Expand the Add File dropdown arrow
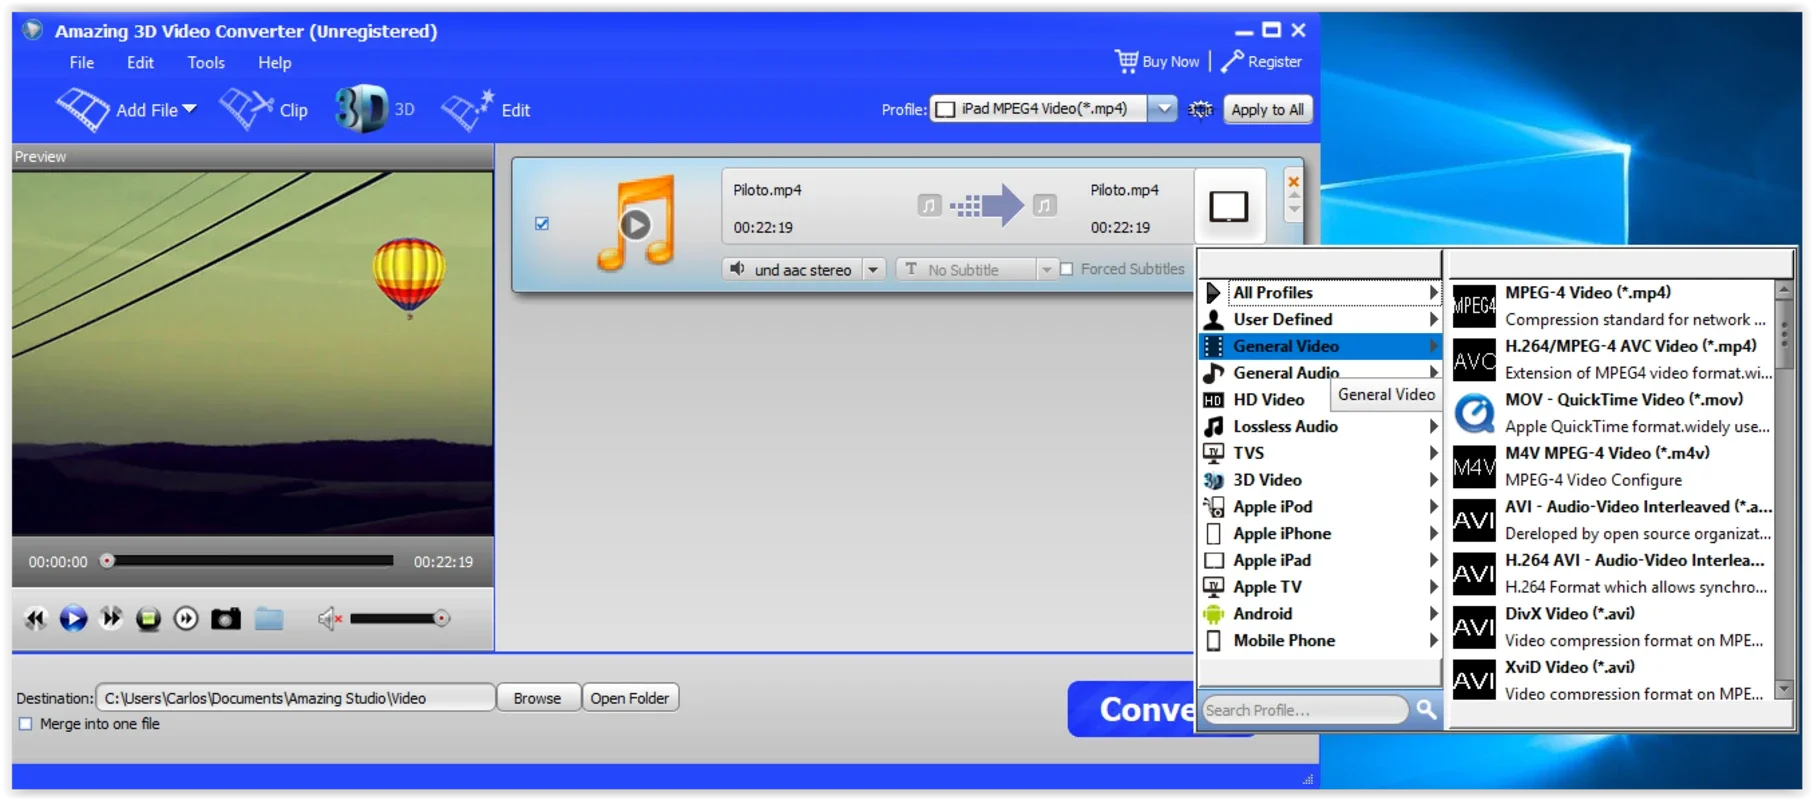 [190, 109]
